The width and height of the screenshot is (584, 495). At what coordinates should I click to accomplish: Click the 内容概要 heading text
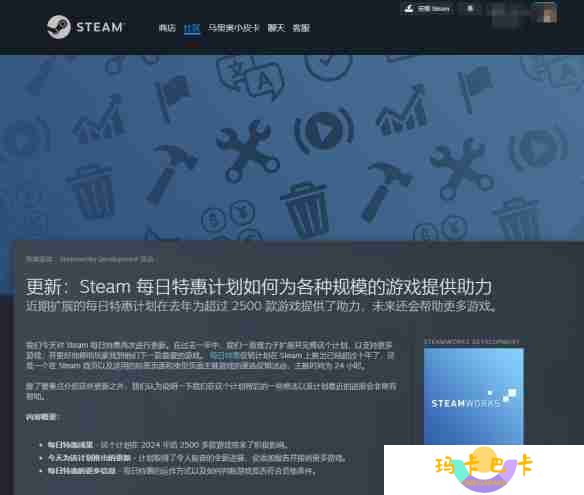coord(42,417)
